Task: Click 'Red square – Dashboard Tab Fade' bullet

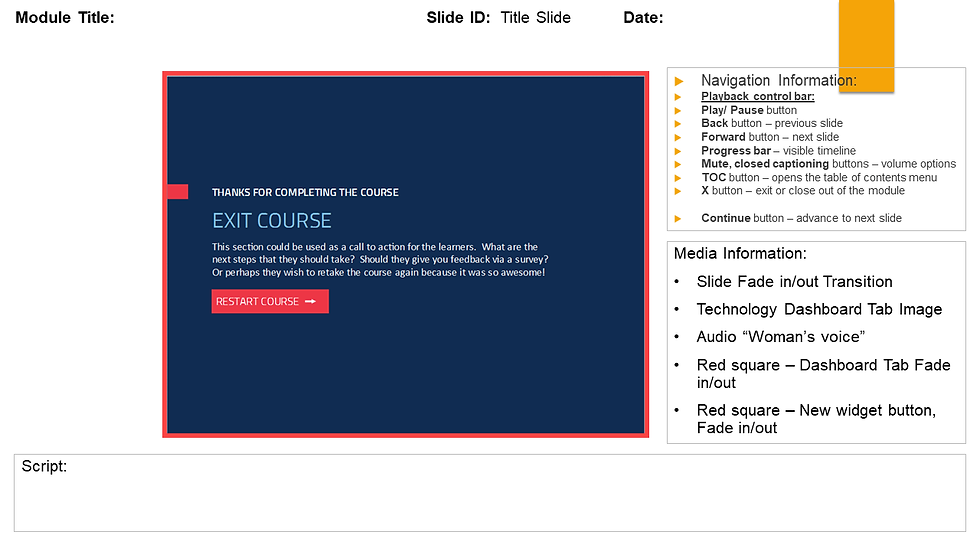Action: tap(823, 374)
